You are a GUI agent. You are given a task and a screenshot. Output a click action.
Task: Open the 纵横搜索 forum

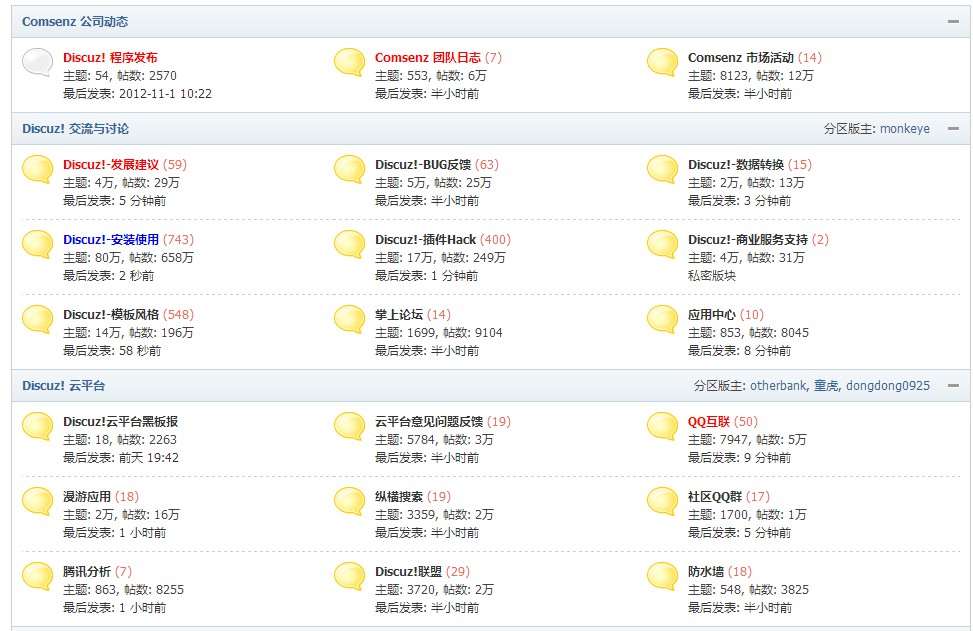(x=399, y=496)
